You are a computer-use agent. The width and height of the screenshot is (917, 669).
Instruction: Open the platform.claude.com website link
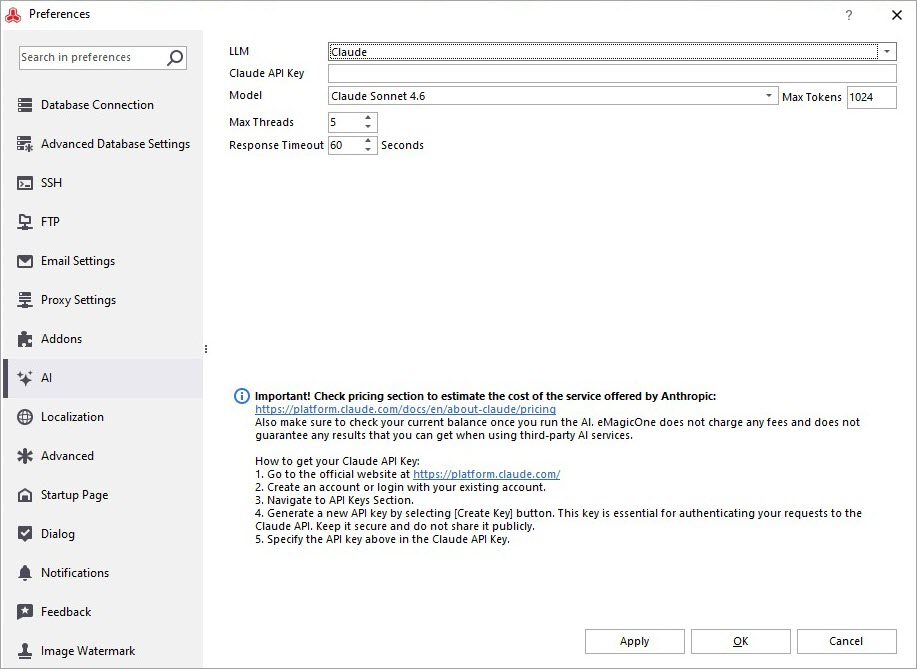pos(486,474)
